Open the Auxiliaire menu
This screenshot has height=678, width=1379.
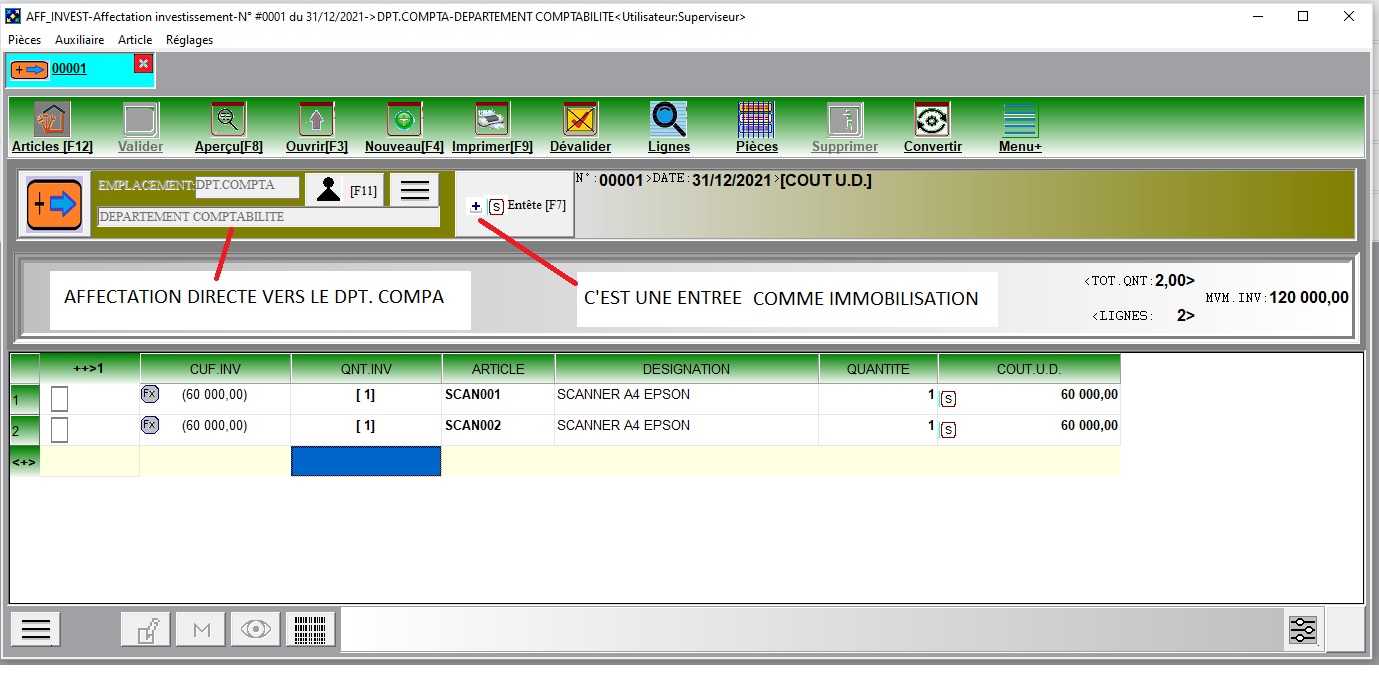(x=79, y=40)
